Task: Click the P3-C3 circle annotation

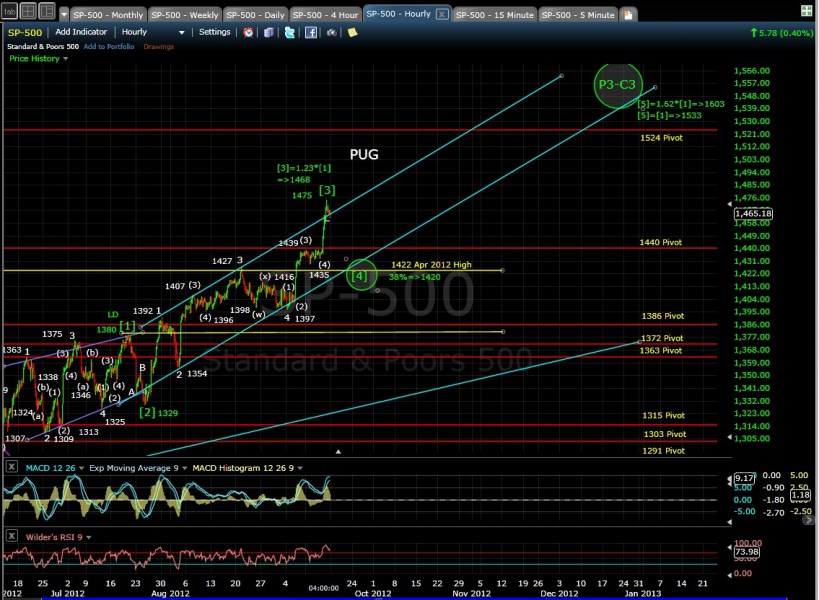Action: click(617, 85)
